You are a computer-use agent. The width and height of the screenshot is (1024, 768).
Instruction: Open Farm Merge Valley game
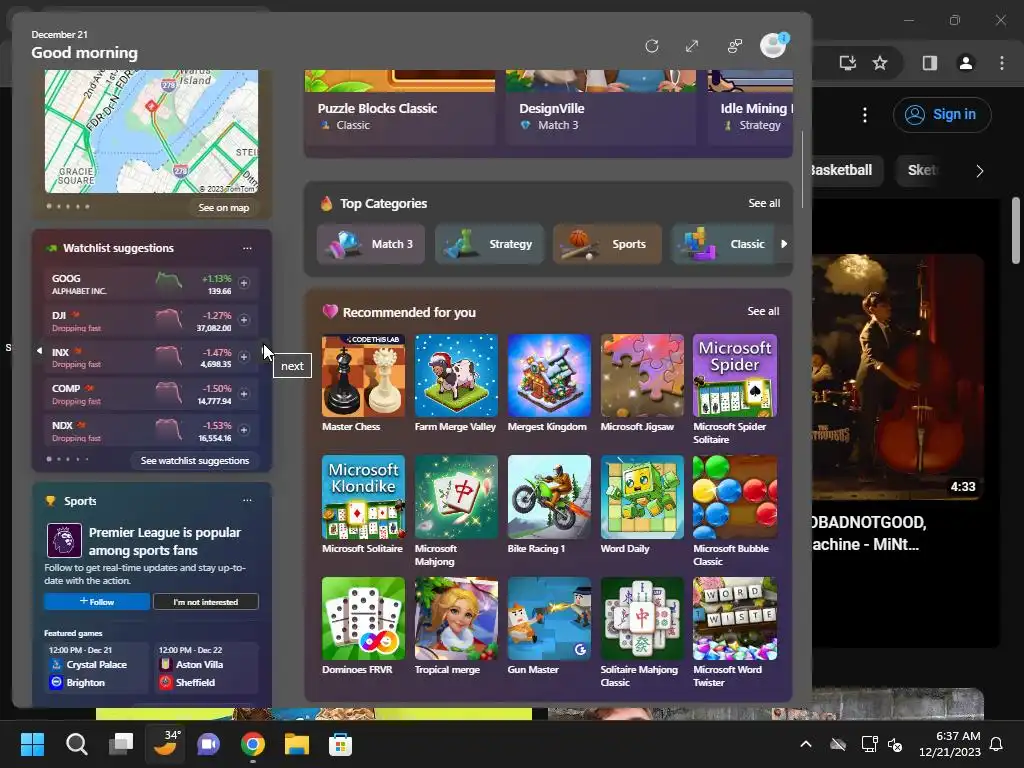pyautogui.click(x=456, y=383)
